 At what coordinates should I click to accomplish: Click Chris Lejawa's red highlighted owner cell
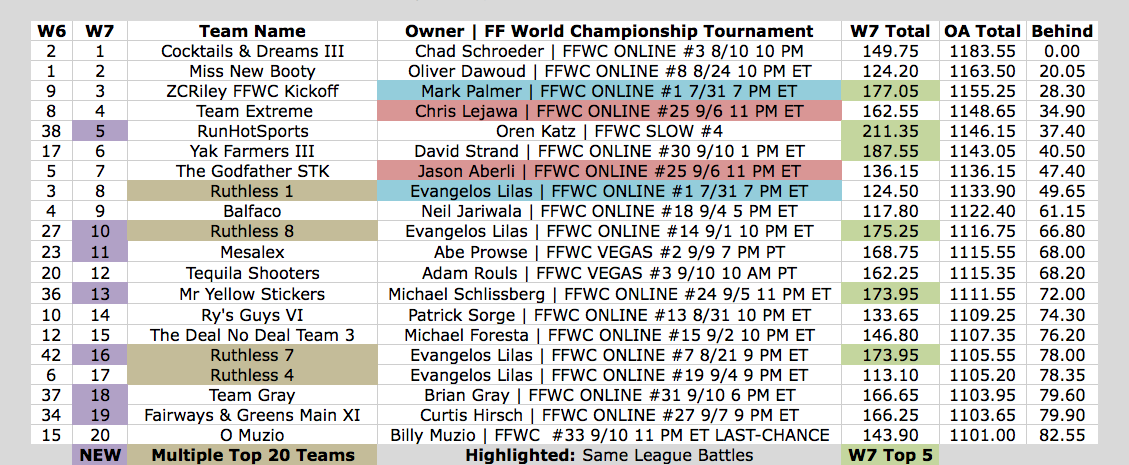click(609, 111)
